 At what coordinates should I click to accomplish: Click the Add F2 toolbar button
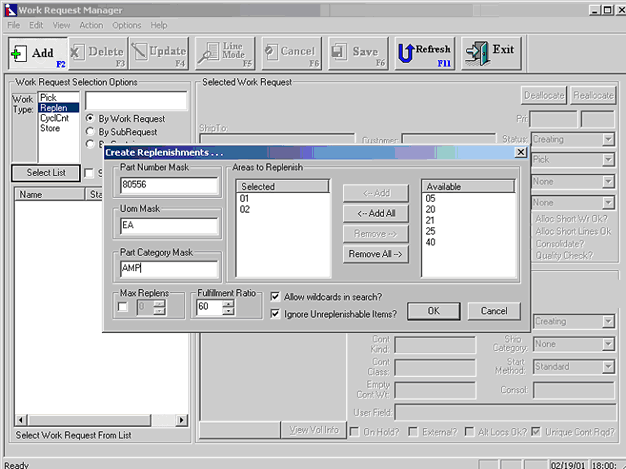(38, 53)
